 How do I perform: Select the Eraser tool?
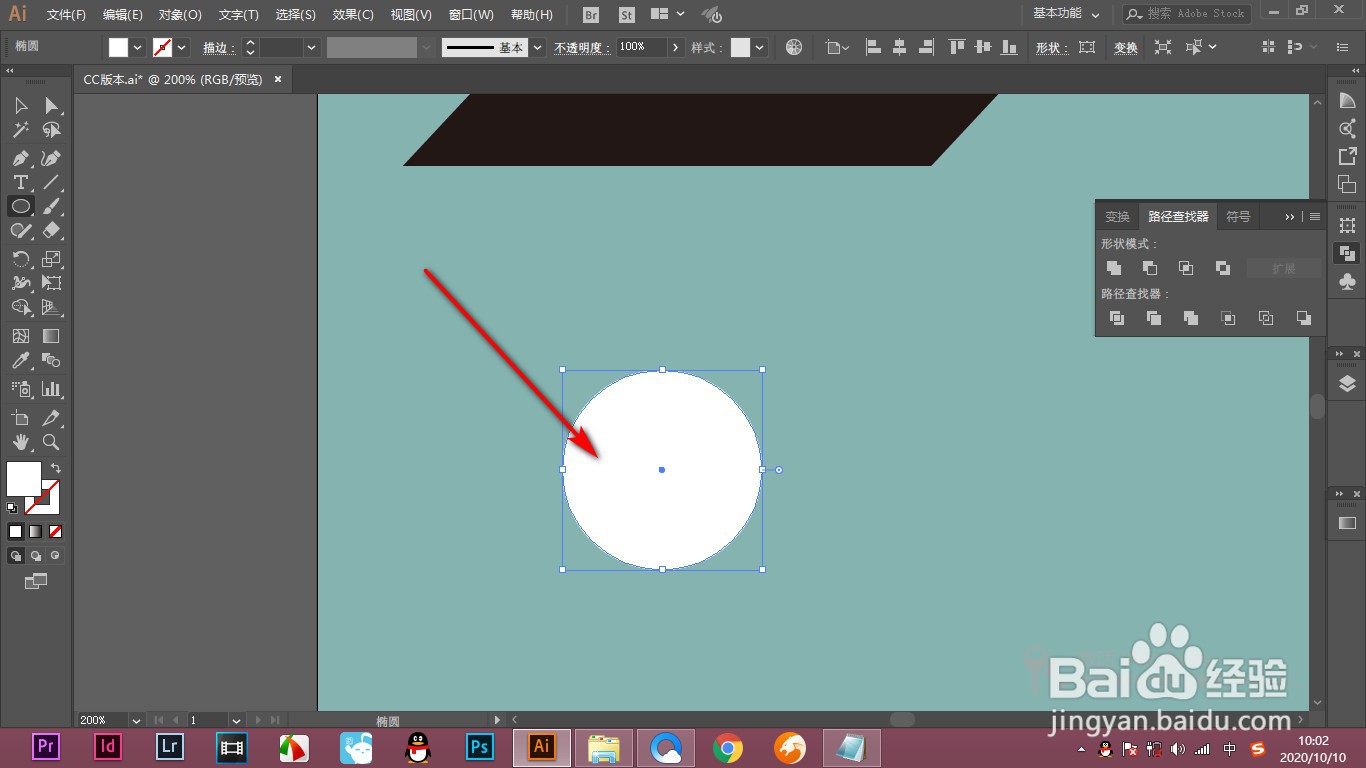tap(51, 230)
